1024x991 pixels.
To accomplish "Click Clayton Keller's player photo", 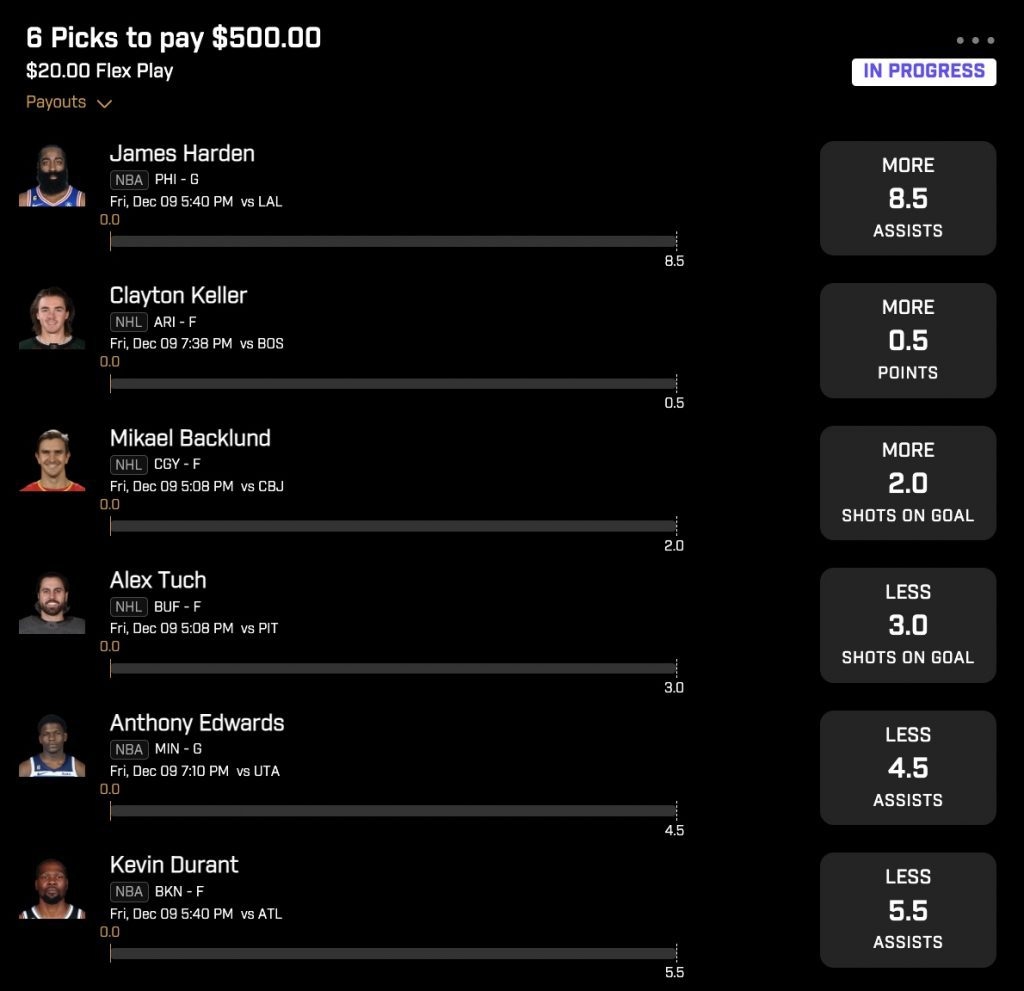I will pos(52,317).
